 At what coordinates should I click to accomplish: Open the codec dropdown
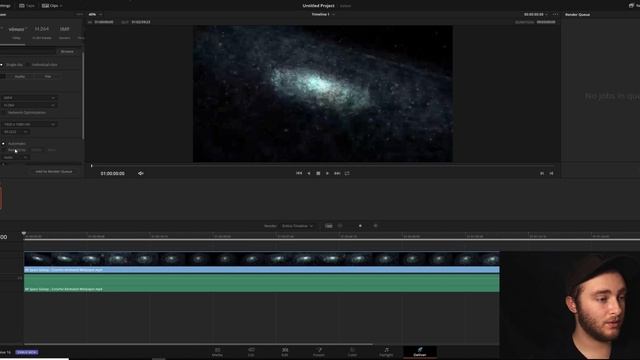click(29, 105)
